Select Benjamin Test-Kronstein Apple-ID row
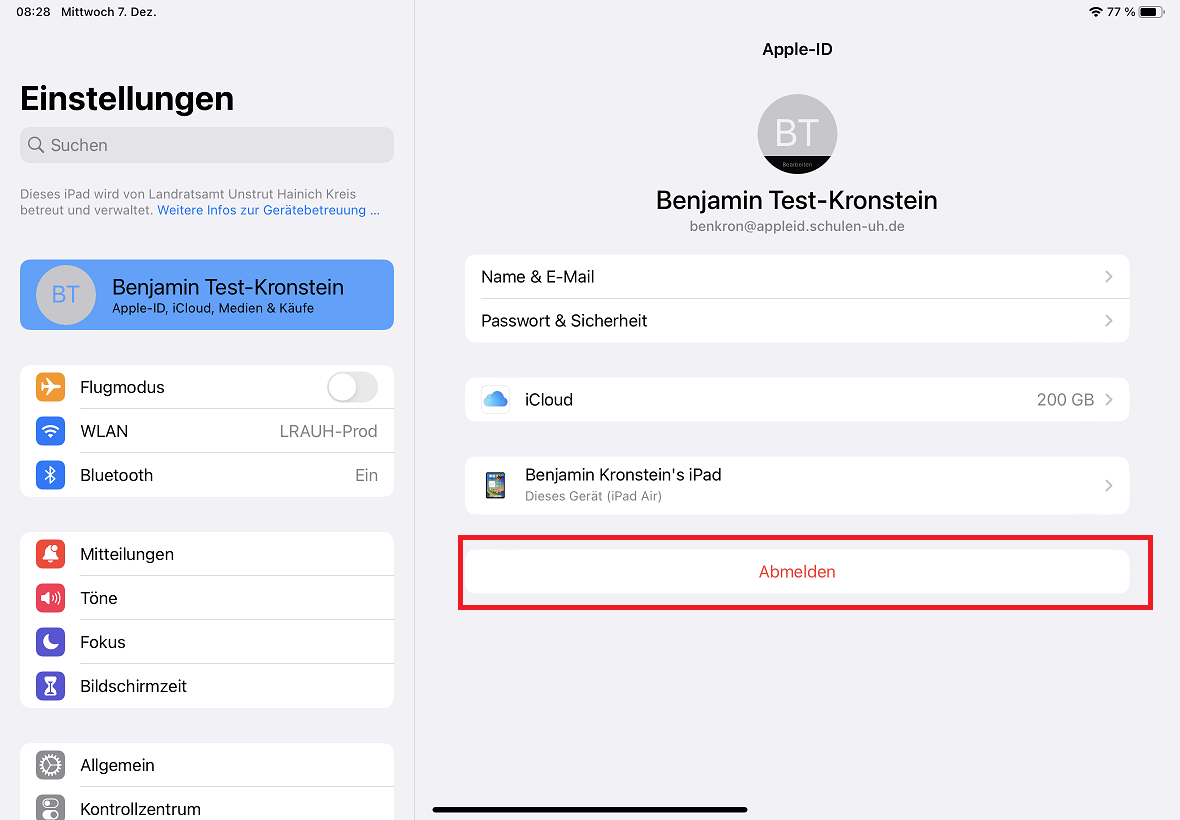Image resolution: width=1180 pixels, height=820 pixels. [207, 295]
